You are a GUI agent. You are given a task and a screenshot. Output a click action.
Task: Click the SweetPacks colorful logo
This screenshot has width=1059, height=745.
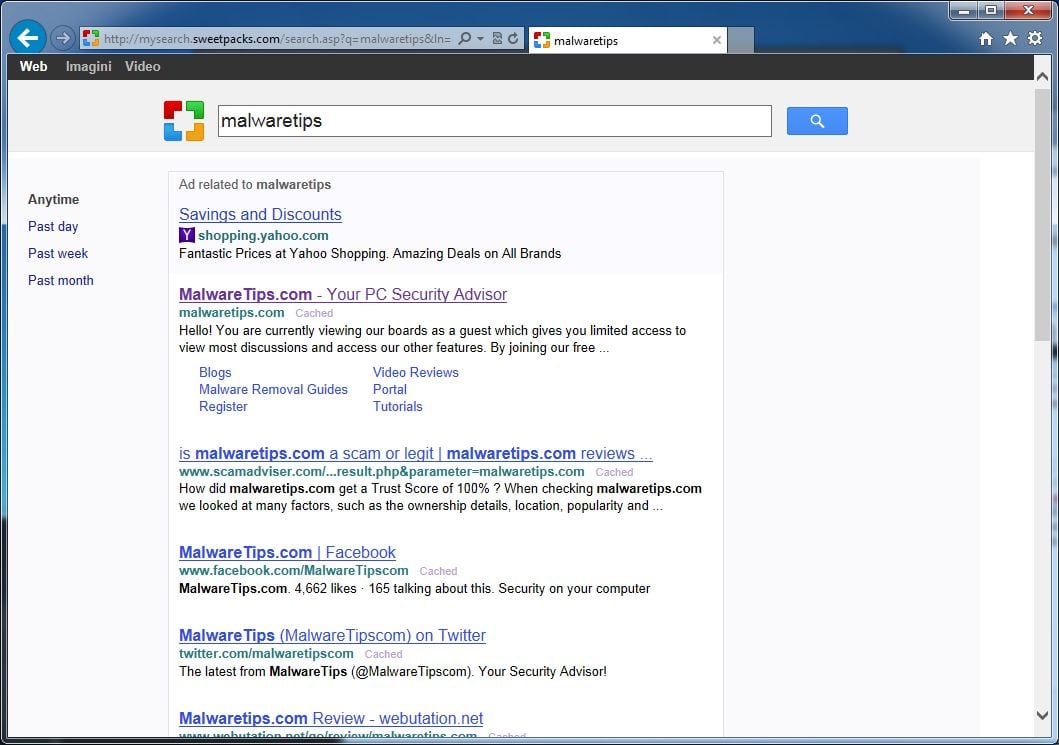184,121
